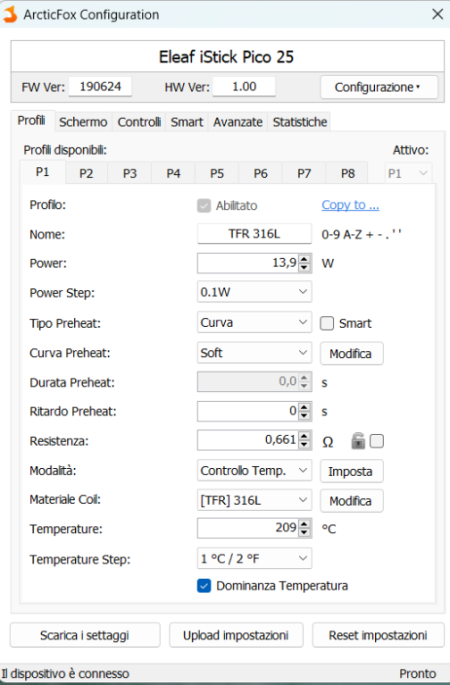Viewport: 450px width, 685px height.
Task: Open the Curva Preheat dropdown
Action: coord(254,353)
